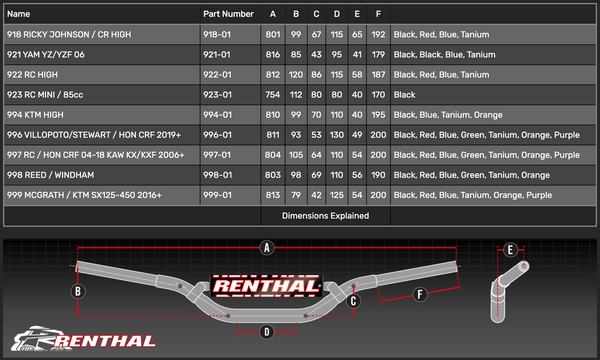Click the single 'Black' color in 923 row
Viewport: 600px width, 360px height.
tap(404, 95)
